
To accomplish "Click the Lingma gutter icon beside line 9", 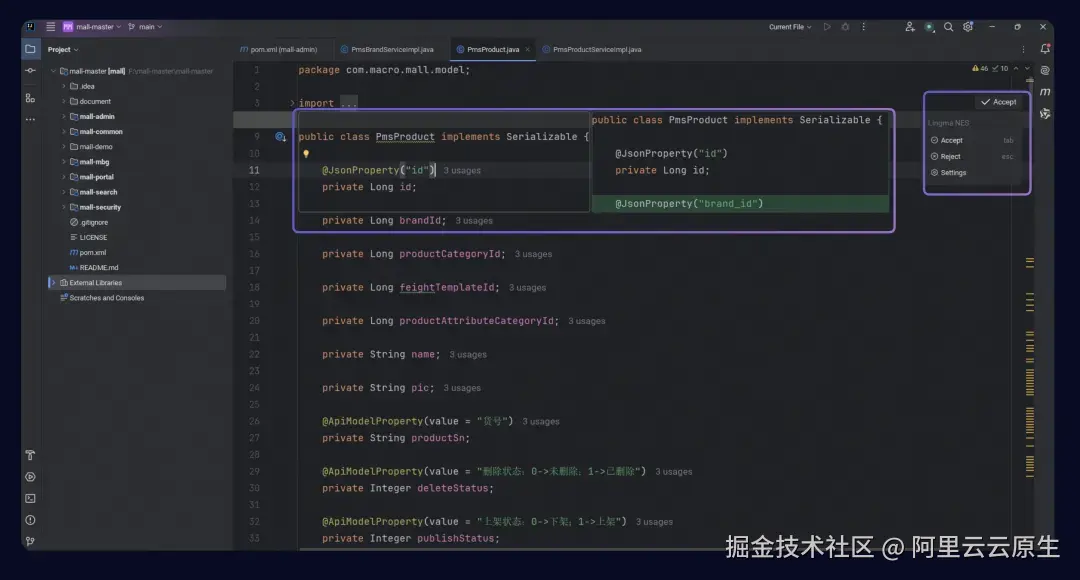I will pos(281,136).
